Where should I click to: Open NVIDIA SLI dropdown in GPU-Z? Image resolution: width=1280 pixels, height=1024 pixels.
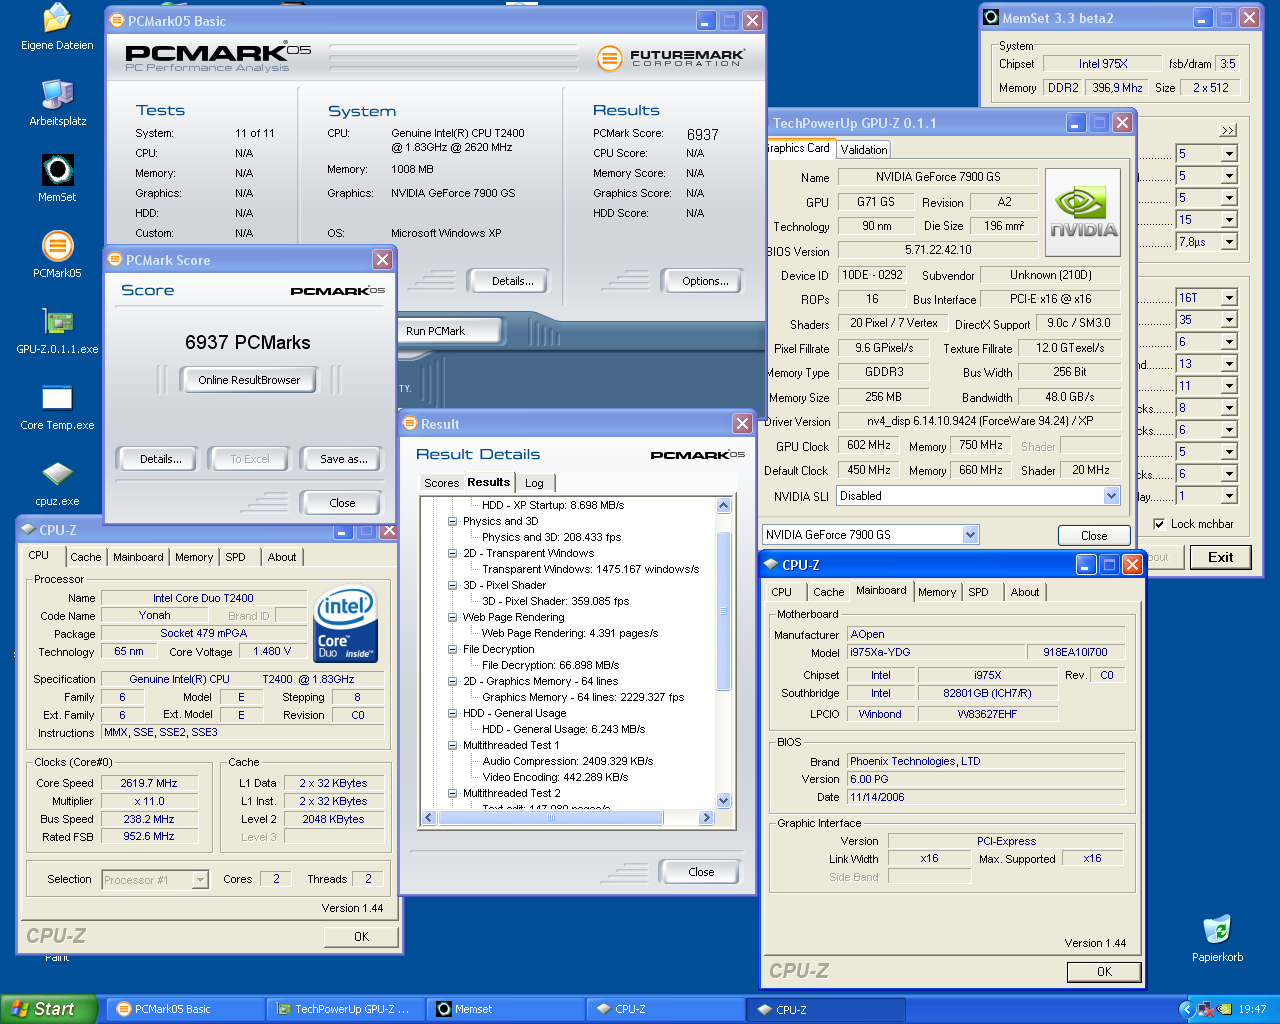[x=1111, y=495]
